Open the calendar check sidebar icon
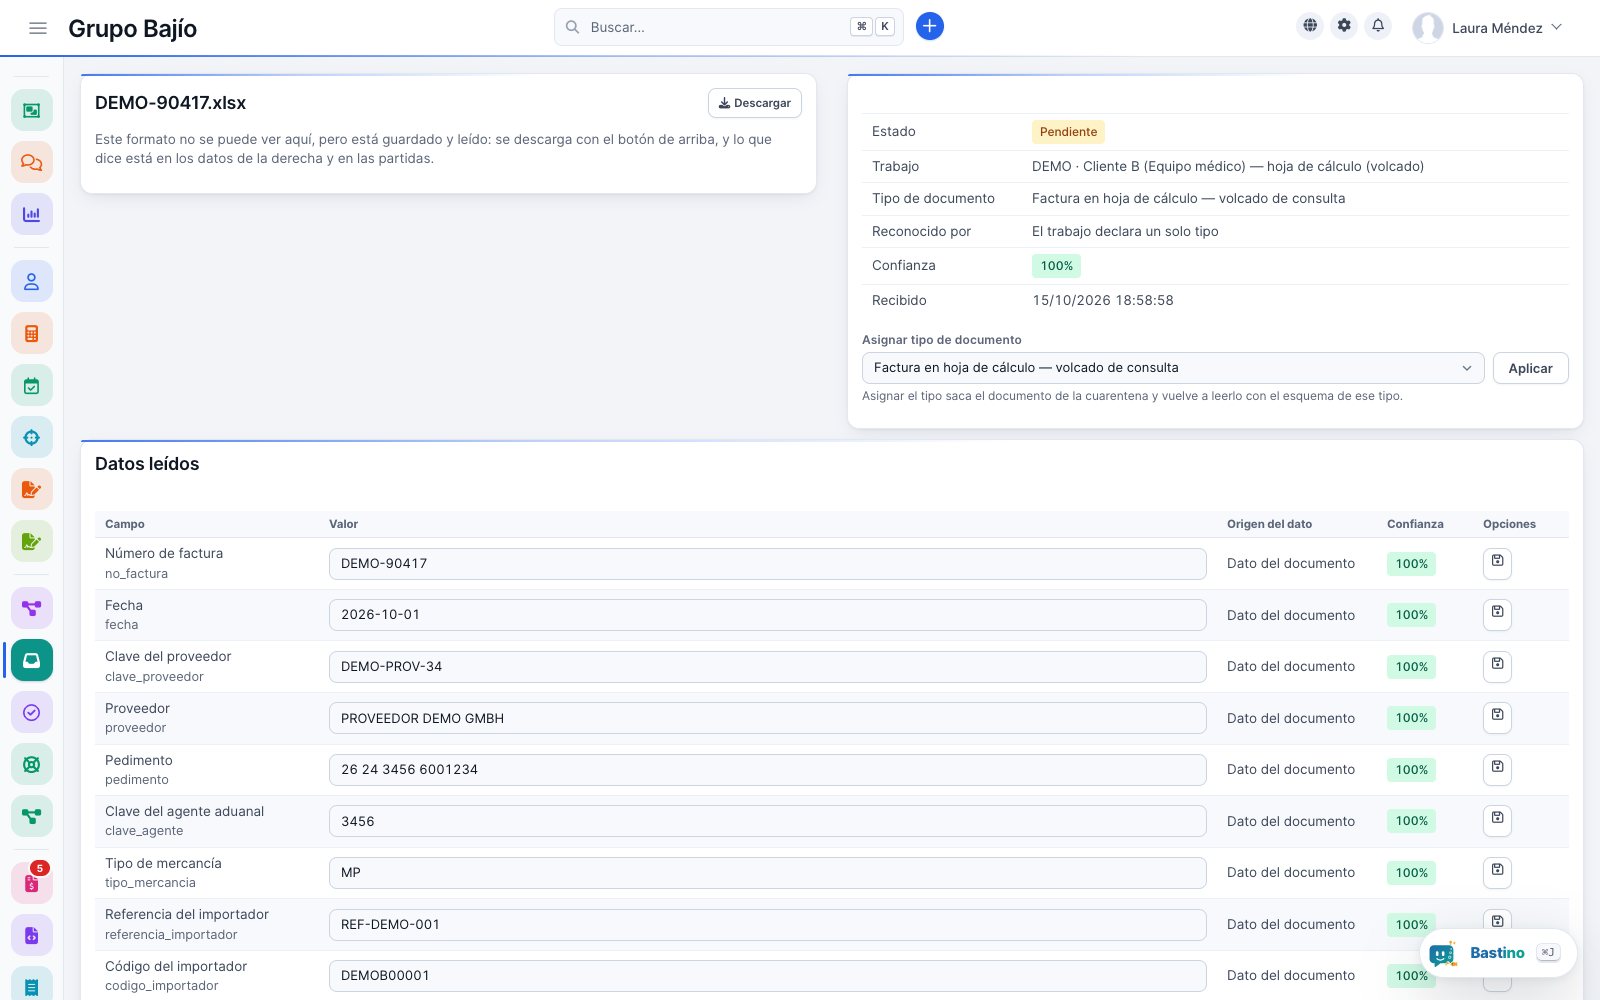 pos(32,386)
